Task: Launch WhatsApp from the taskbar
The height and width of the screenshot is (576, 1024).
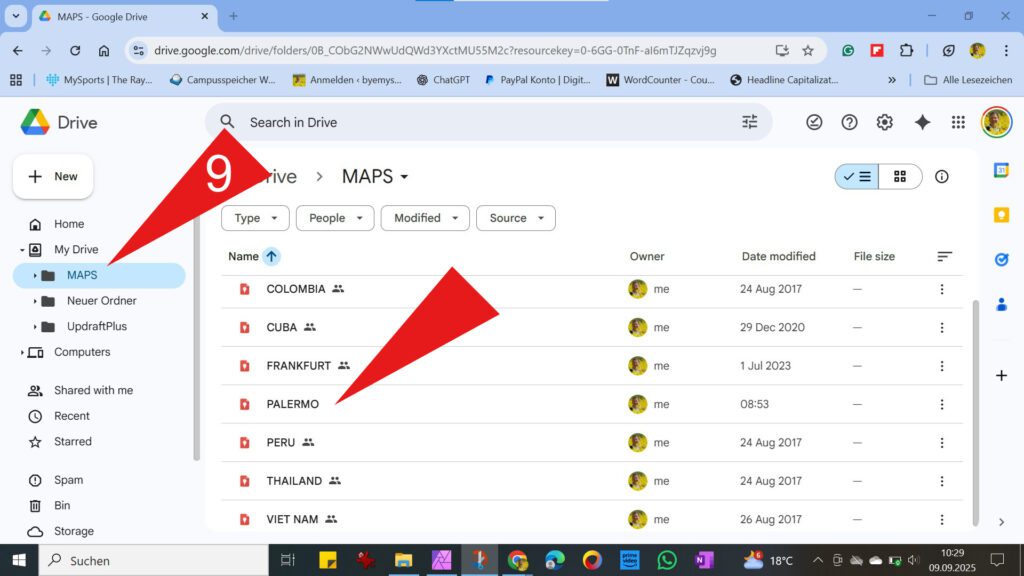Action: pyautogui.click(x=667, y=561)
